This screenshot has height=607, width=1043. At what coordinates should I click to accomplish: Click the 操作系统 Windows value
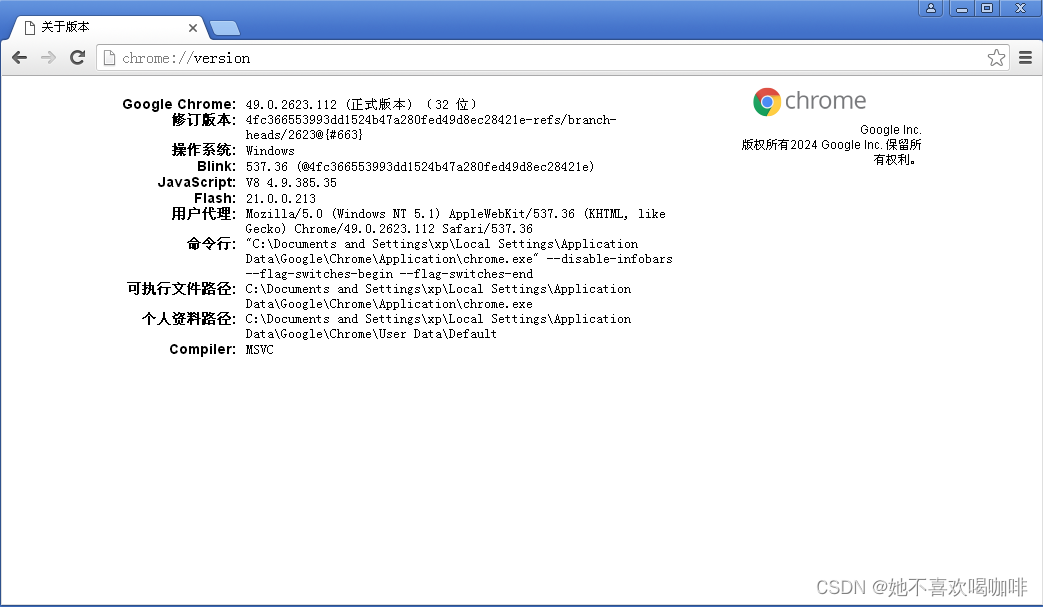(270, 151)
